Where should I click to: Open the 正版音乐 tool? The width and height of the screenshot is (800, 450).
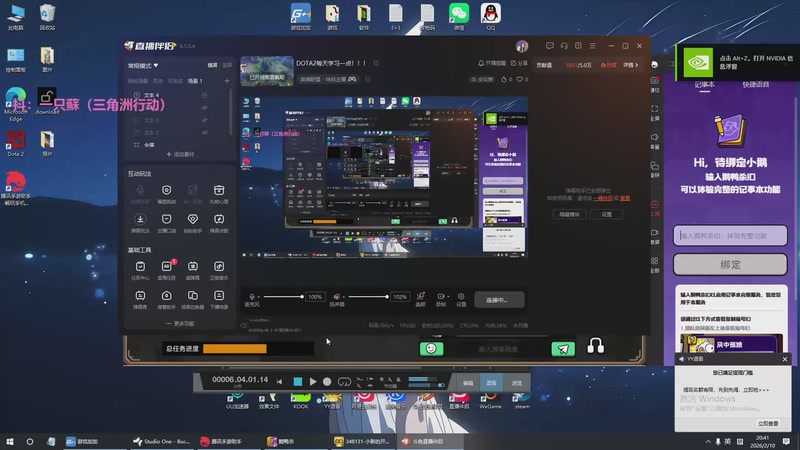[x=219, y=270]
